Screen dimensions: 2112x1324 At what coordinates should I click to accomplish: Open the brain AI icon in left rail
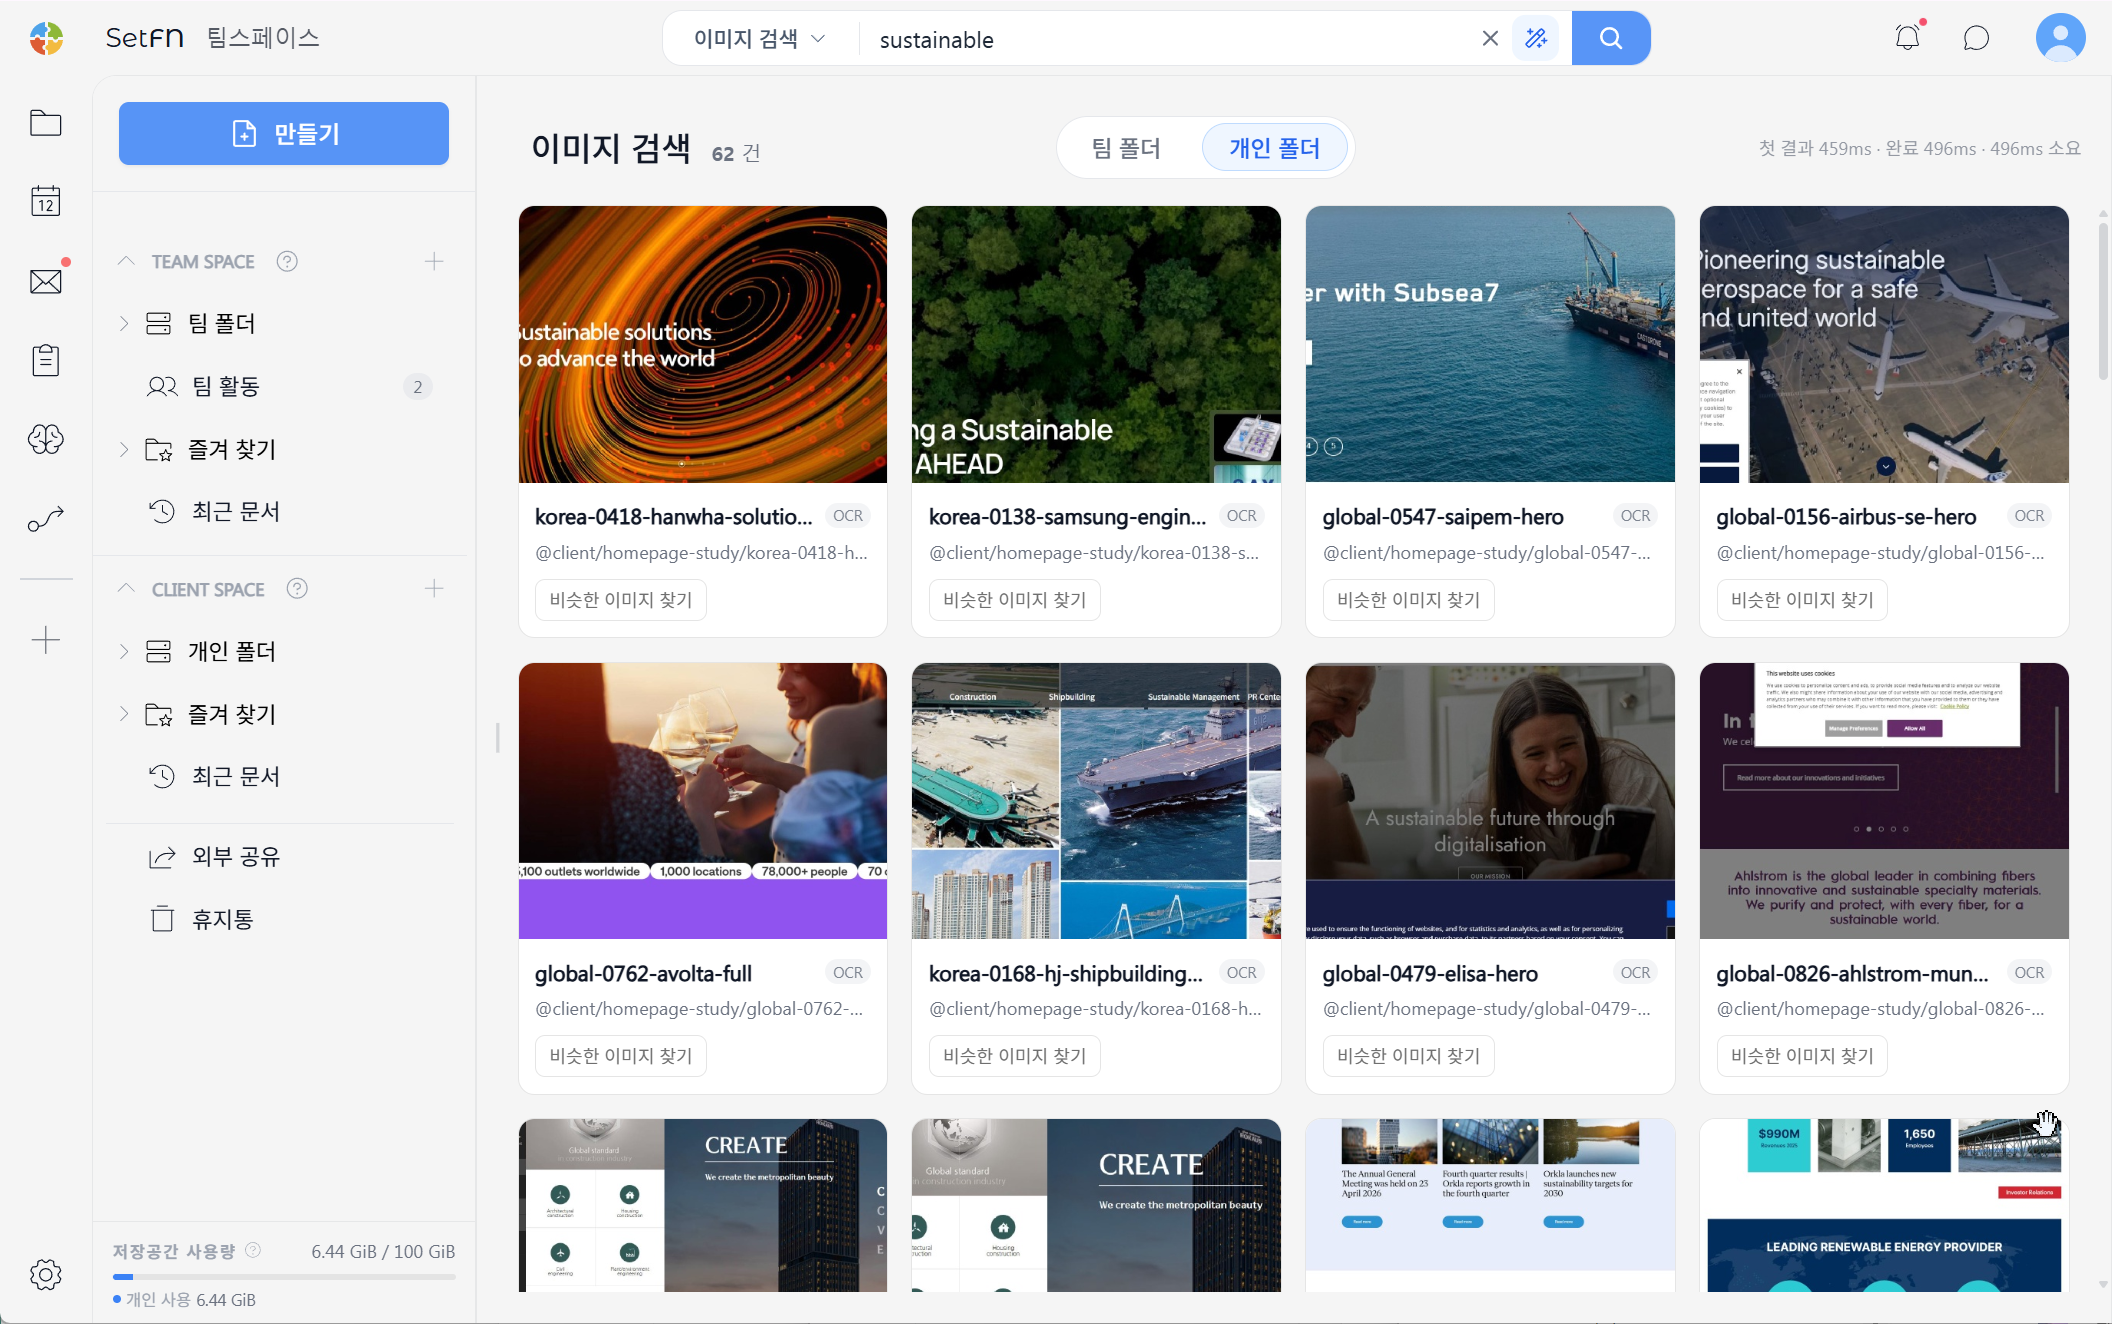(46, 439)
